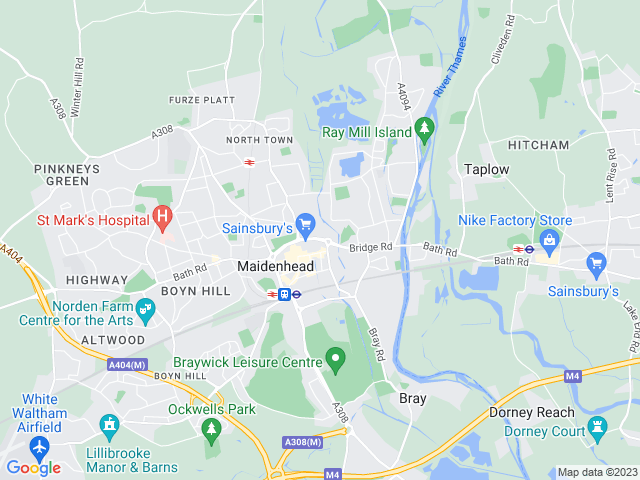Click the Map data ©2023 attribution
Image resolution: width=640 pixels, height=480 pixels.
[x=598, y=472]
